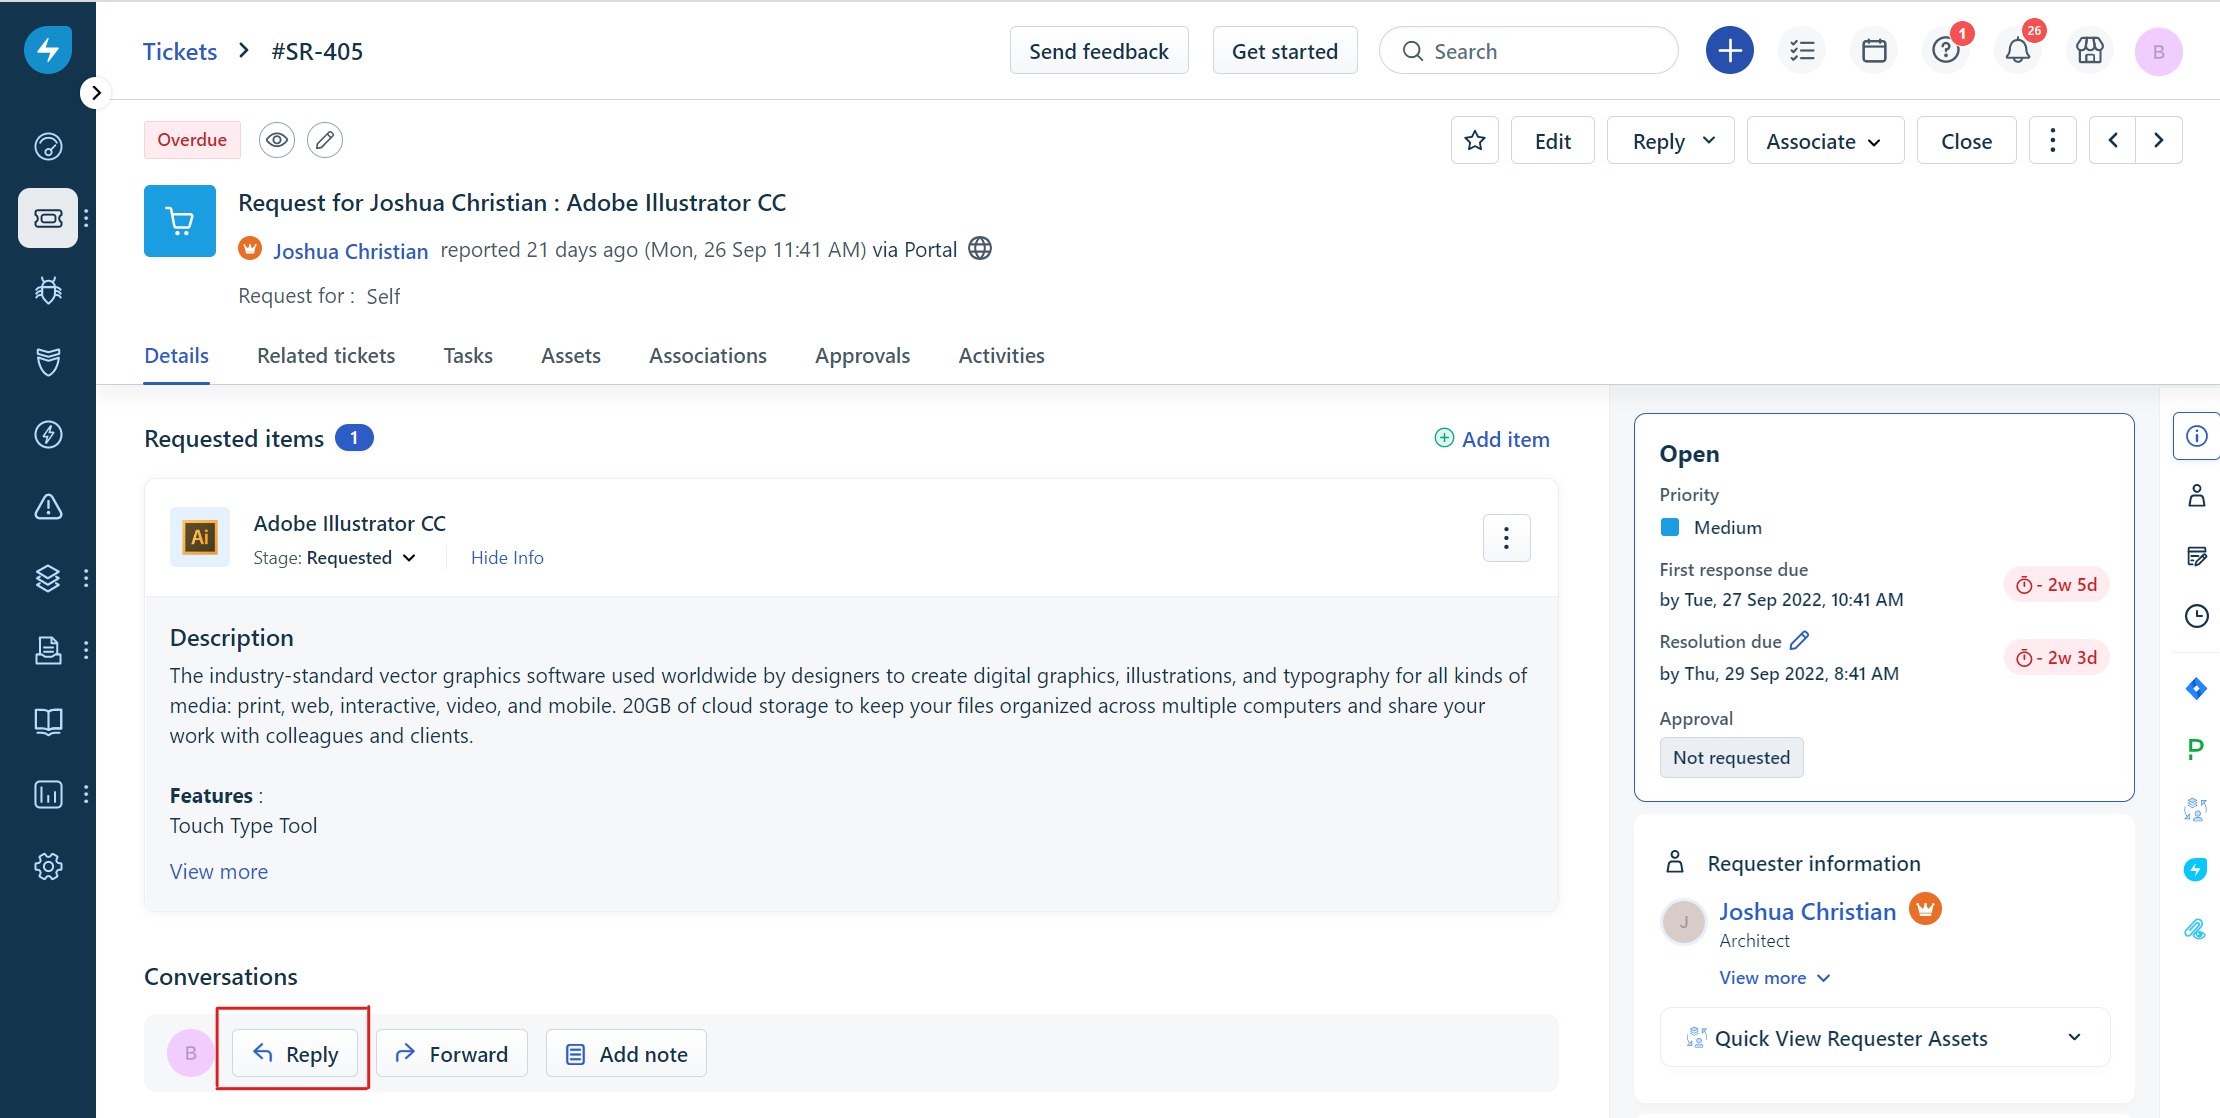Open the calendar icon in top bar

pyautogui.click(x=1874, y=51)
